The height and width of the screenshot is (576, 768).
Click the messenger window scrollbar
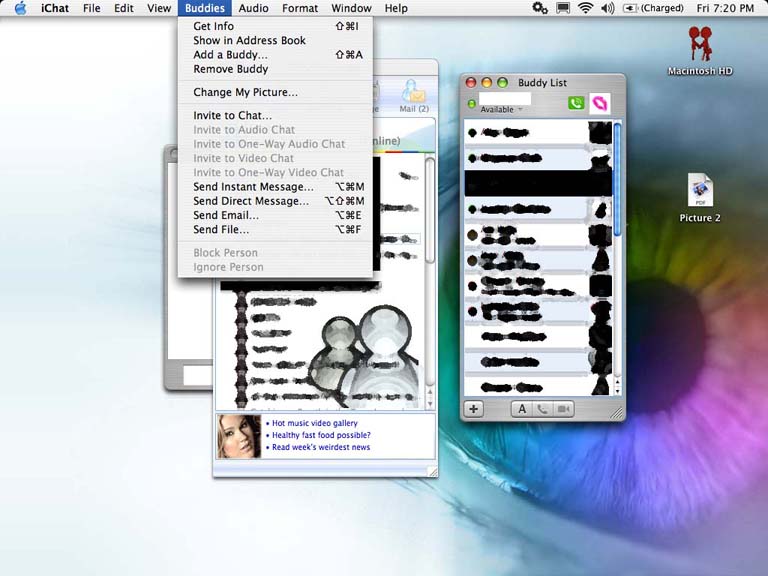(430, 211)
